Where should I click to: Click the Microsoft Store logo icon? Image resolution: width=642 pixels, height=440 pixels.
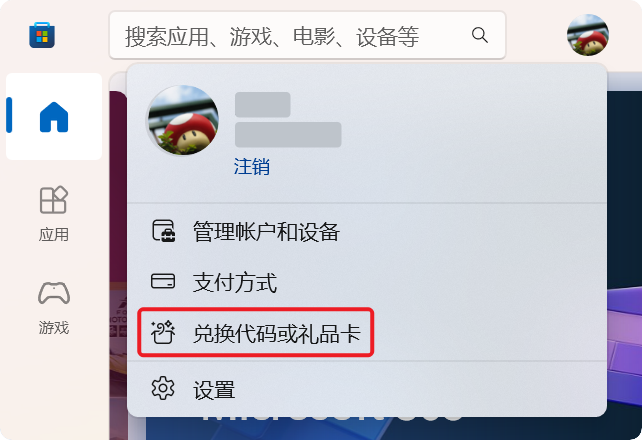tap(42, 35)
